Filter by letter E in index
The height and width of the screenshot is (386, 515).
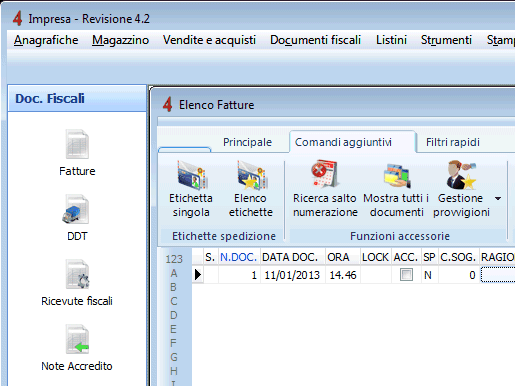[173, 329]
